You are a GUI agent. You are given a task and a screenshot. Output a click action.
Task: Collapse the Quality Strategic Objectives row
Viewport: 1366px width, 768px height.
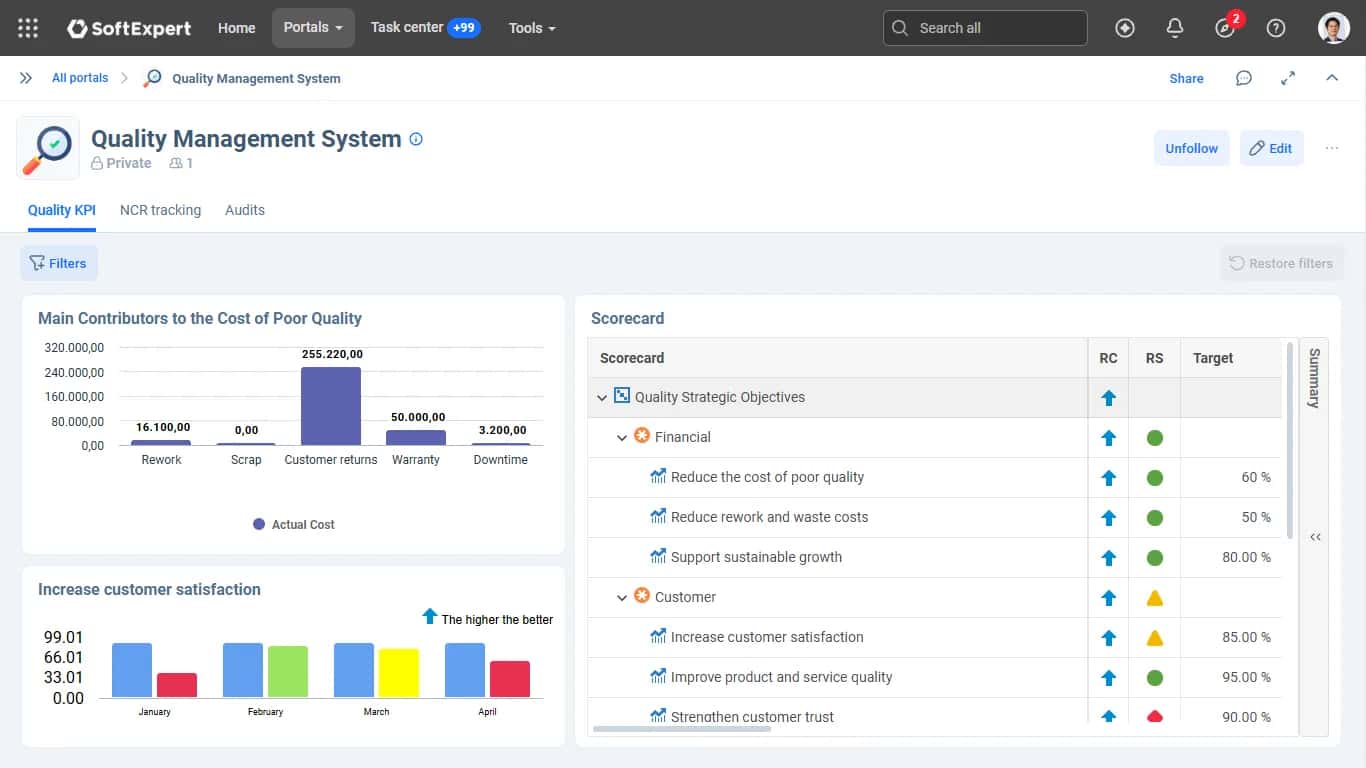[602, 397]
